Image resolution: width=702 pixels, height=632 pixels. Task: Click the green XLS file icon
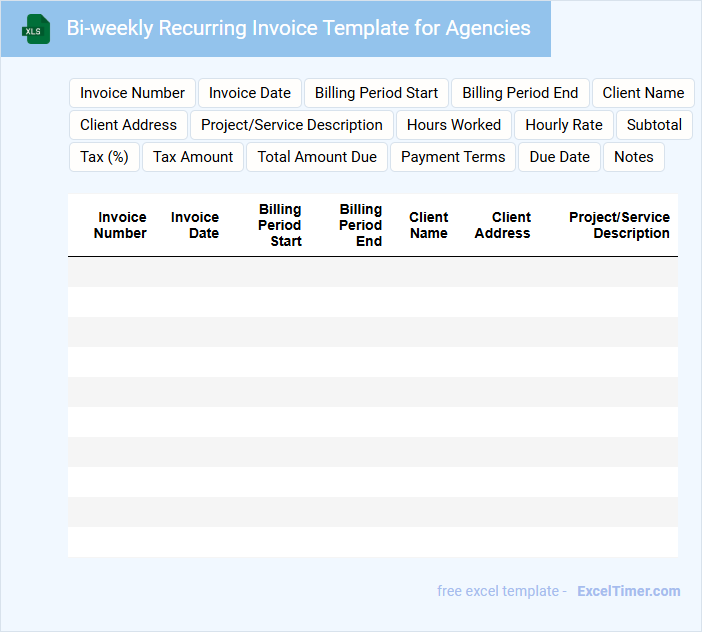(36, 29)
